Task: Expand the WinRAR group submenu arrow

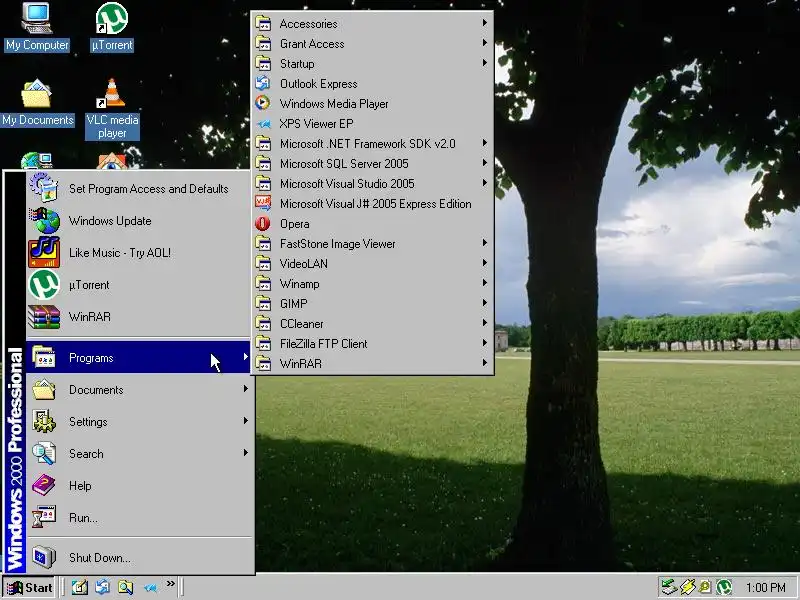Action: coord(485,363)
